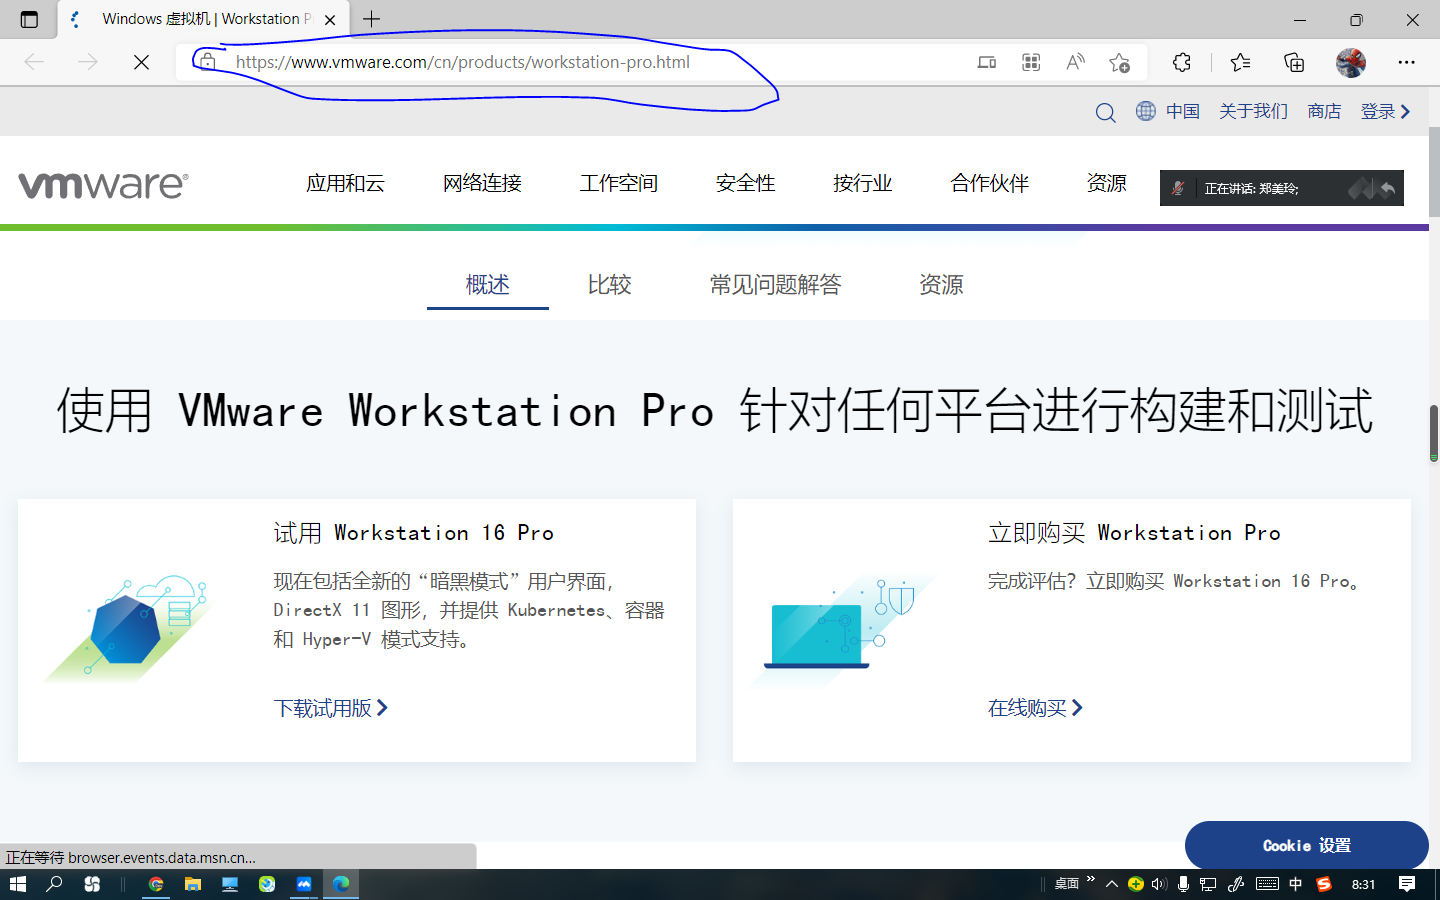This screenshot has width=1440, height=900.
Task: Switch to Microsoft Edge in taskbar
Action: [341, 884]
